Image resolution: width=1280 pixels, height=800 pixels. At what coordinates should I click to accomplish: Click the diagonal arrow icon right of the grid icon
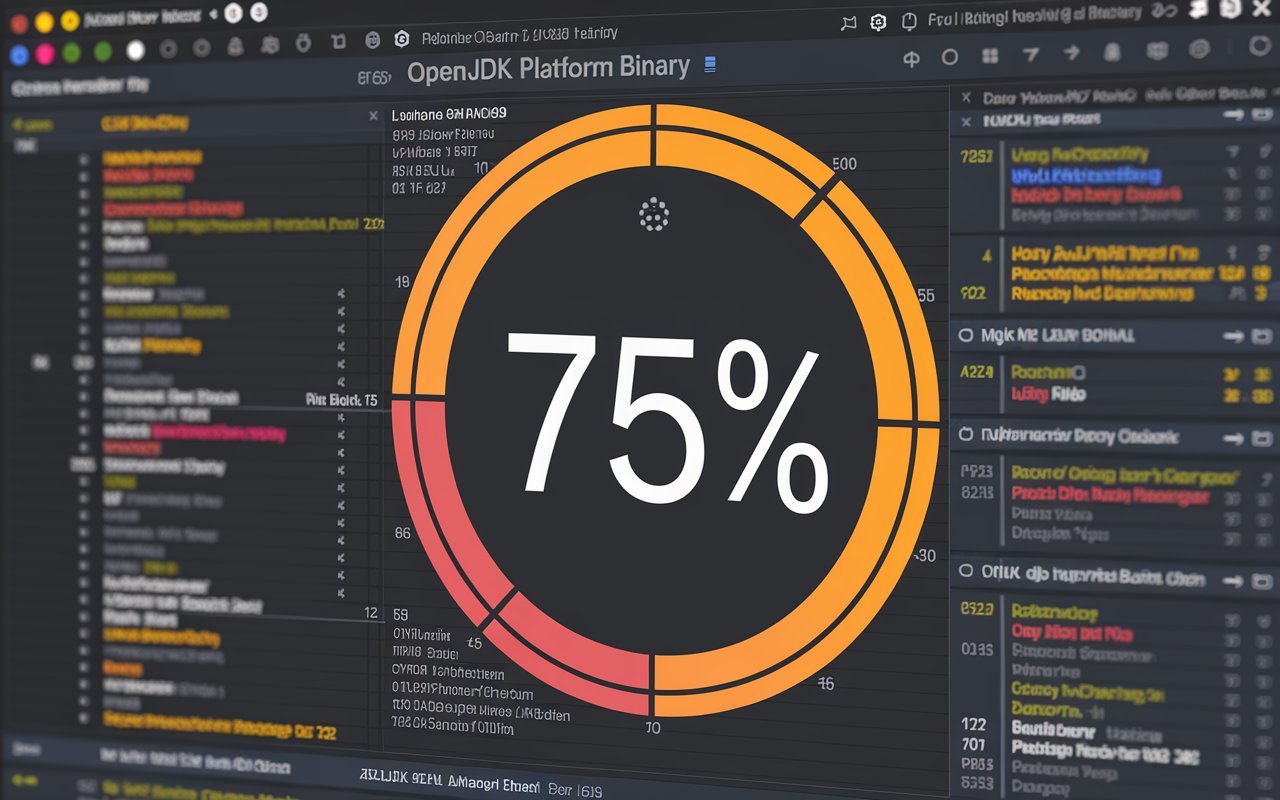click(x=1031, y=55)
